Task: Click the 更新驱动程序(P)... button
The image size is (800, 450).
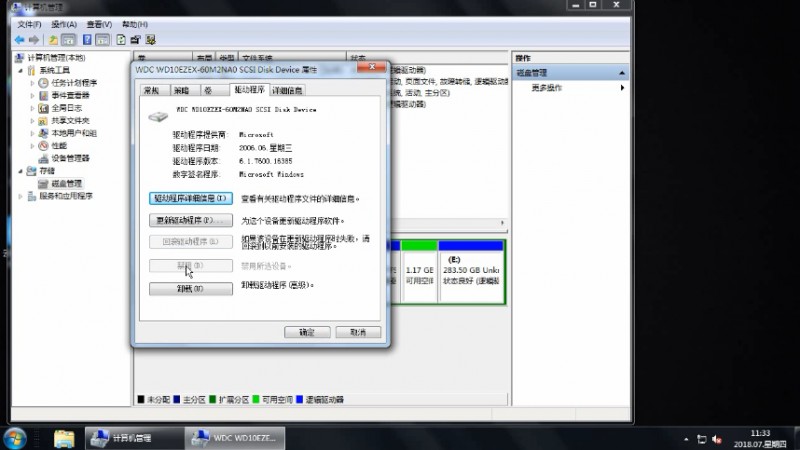Action: tap(191, 220)
